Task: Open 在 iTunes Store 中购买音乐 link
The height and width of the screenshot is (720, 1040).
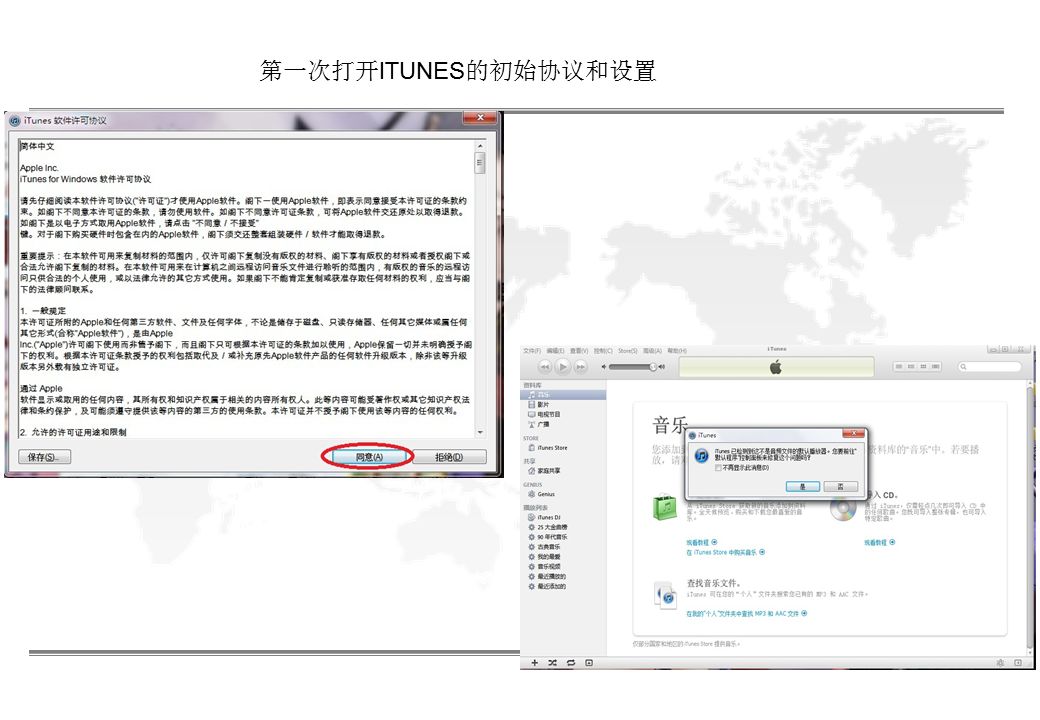Action: pos(726,552)
